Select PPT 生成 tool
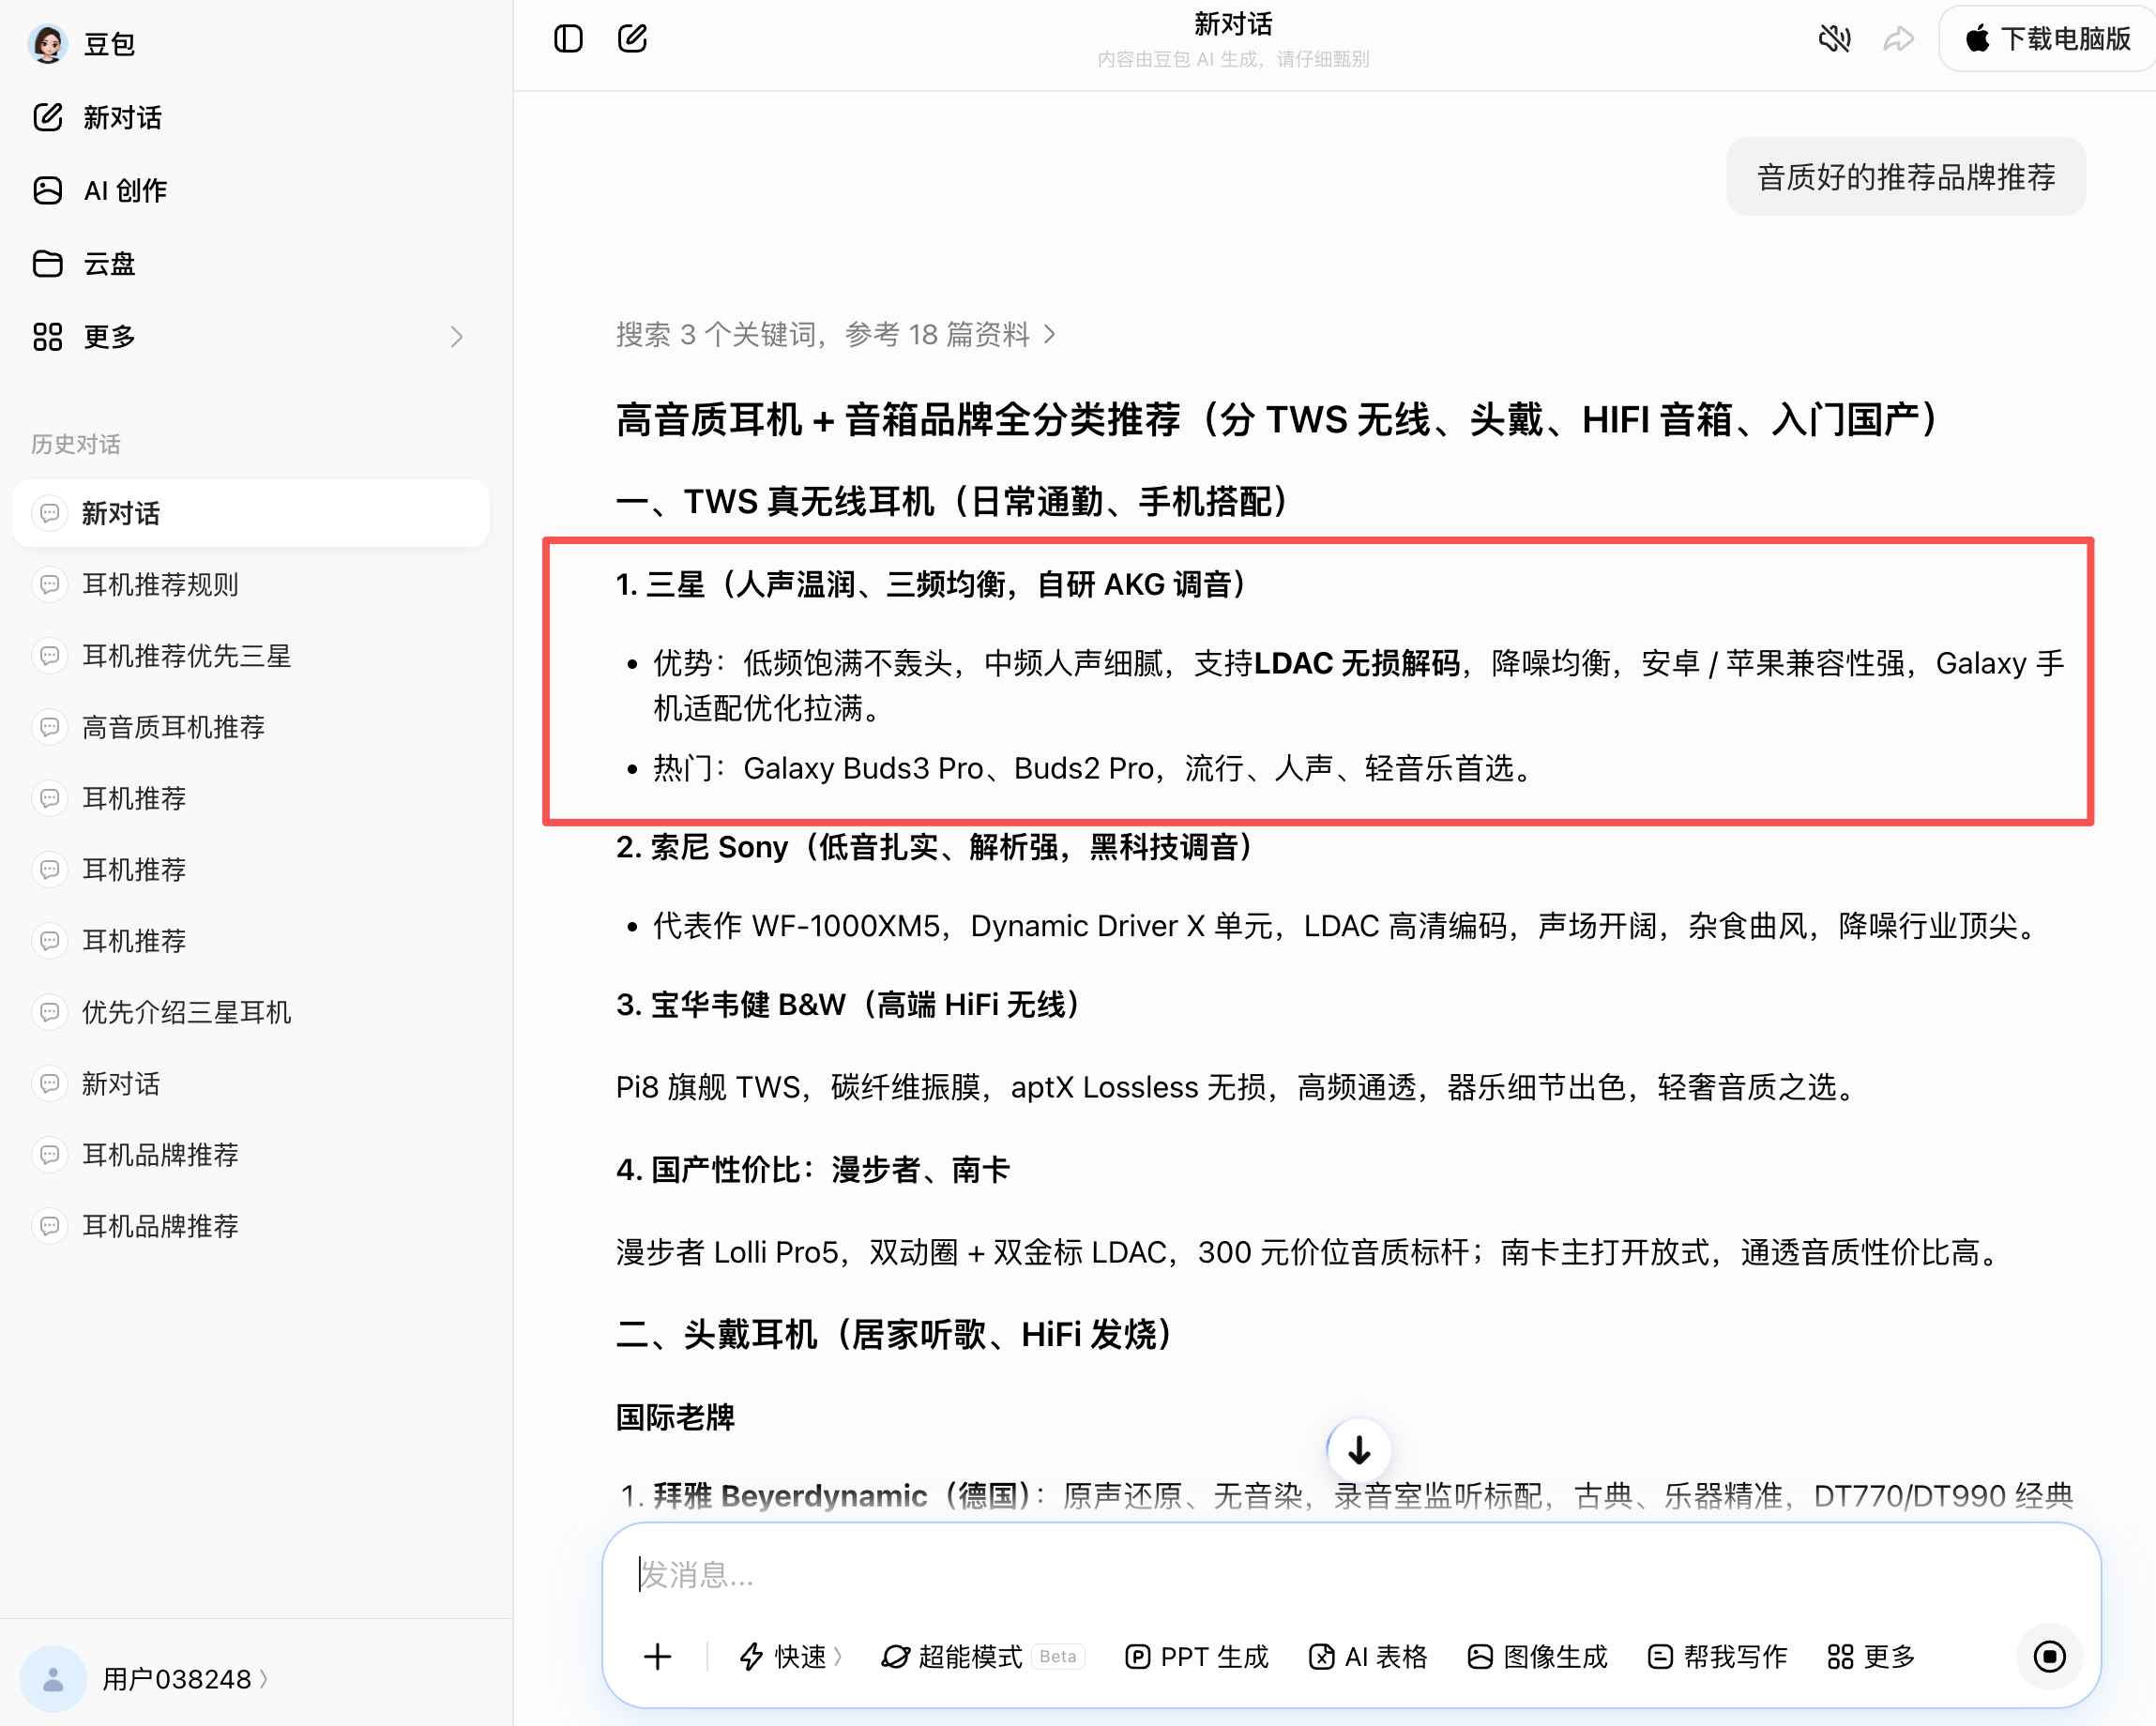This screenshot has width=2156, height=1726. click(x=1196, y=1657)
